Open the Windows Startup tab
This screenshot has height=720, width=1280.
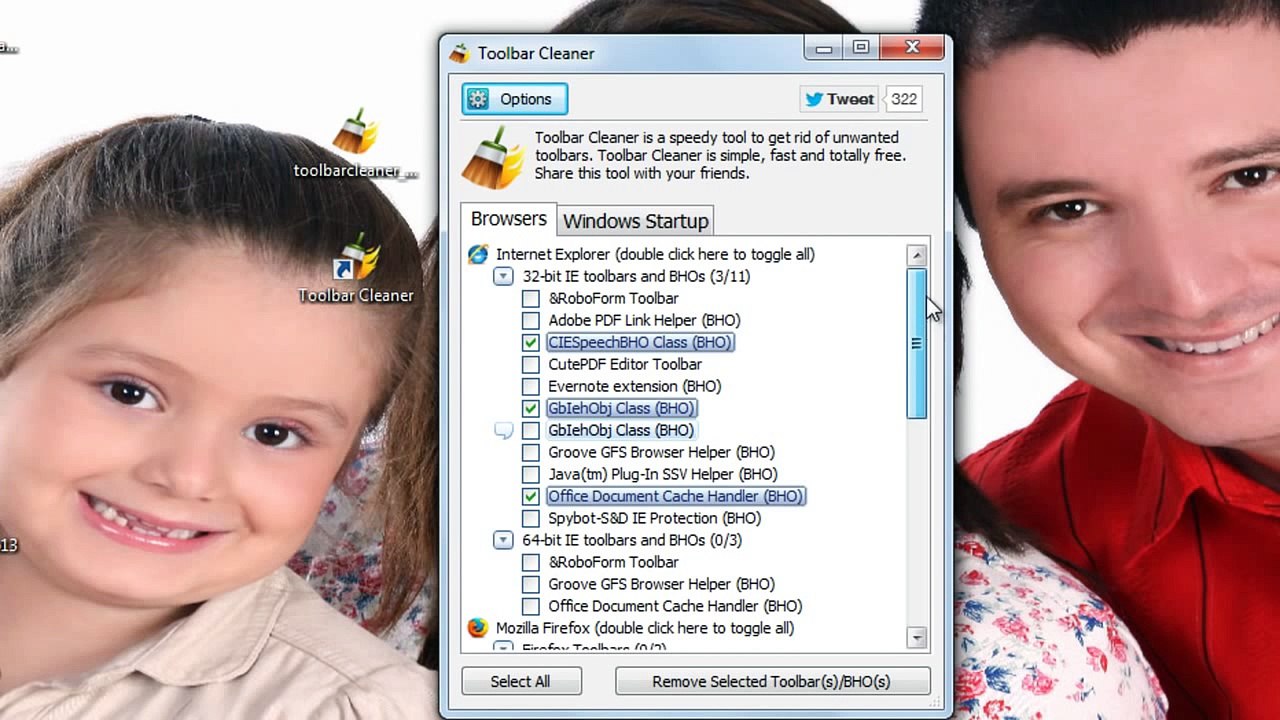pyautogui.click(x=636, y=221)
